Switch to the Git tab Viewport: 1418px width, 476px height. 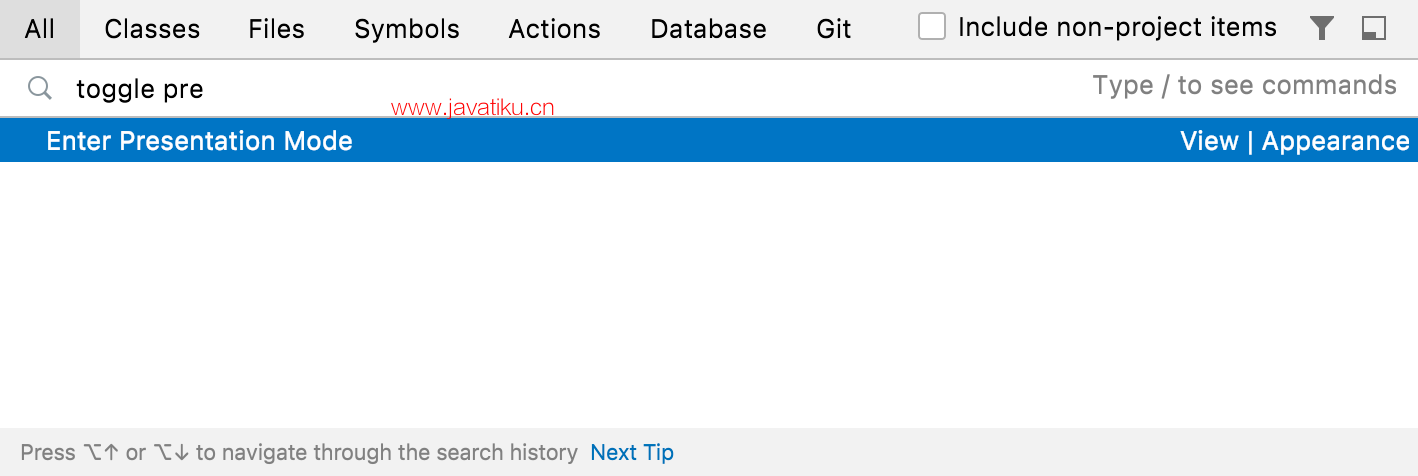click(x=834, y=29)
